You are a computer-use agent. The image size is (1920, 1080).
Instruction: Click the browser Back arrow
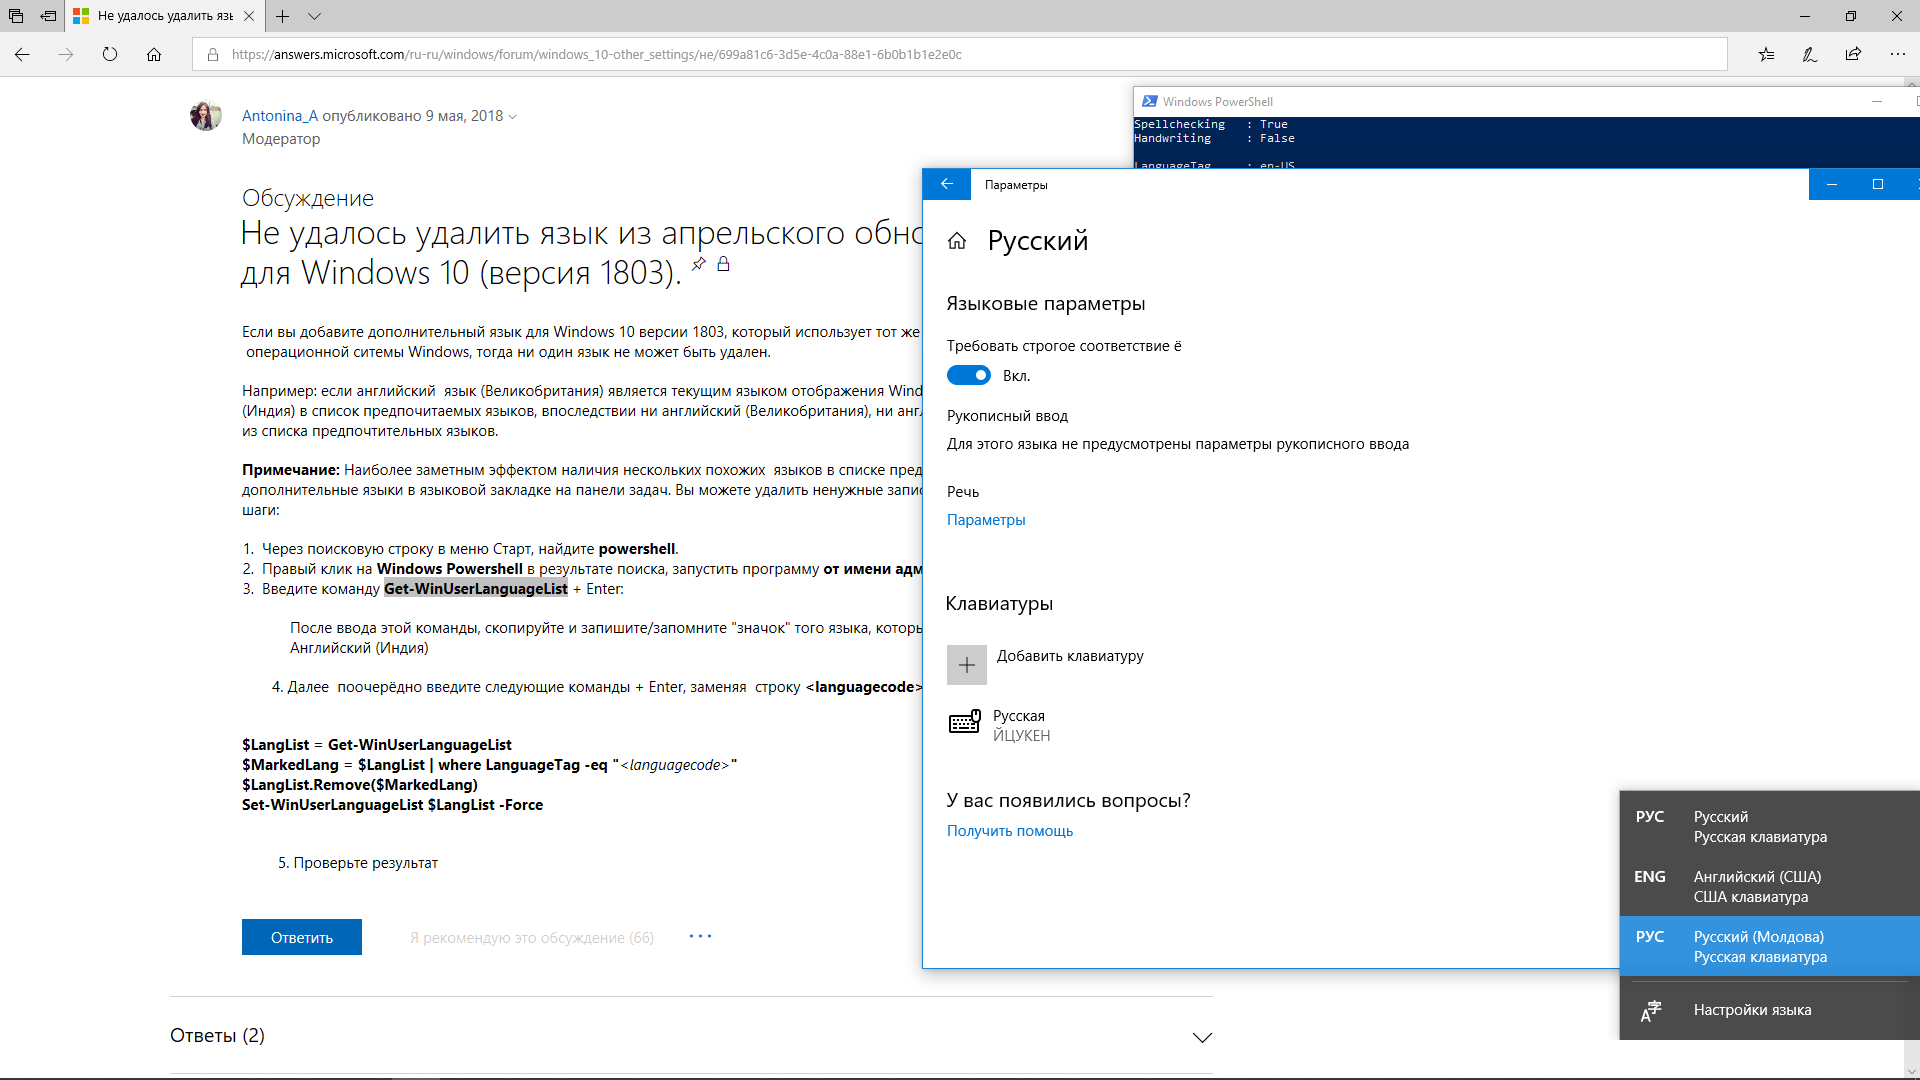tap(22, 55)
